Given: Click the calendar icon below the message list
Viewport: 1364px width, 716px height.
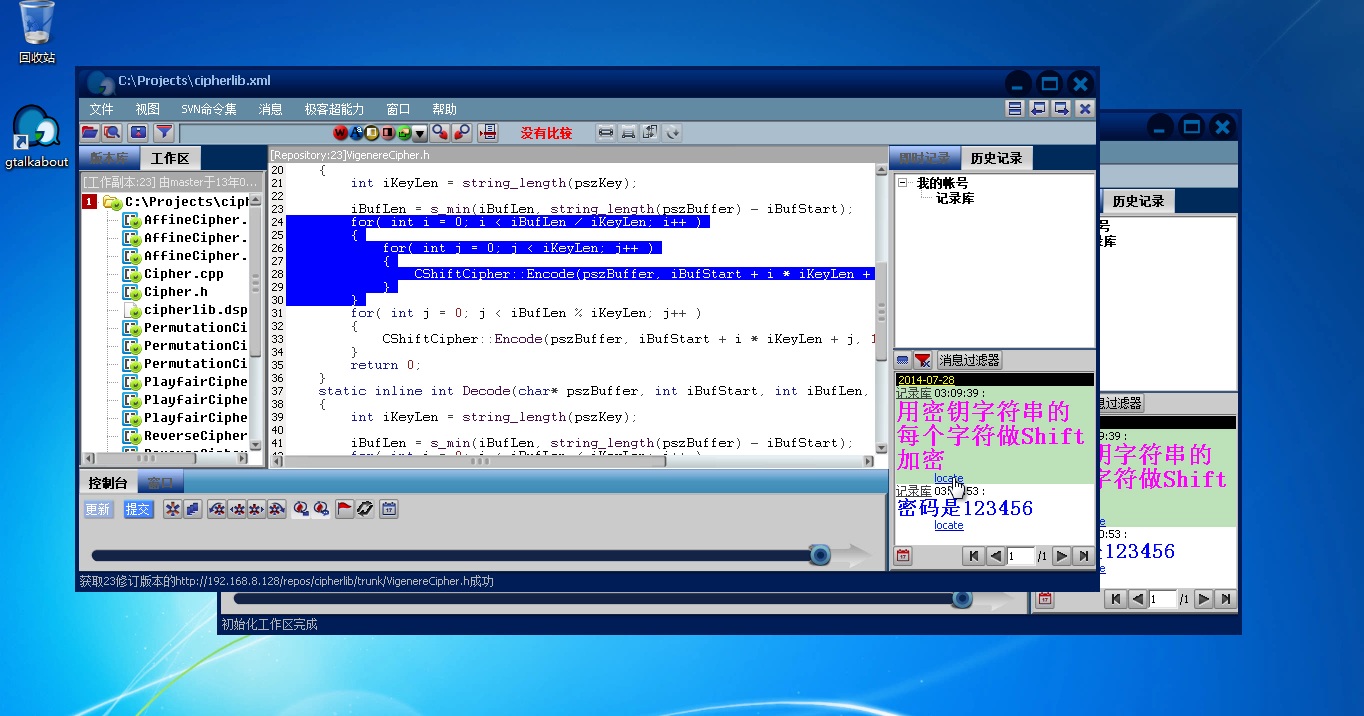Looking at the screenshot, I should tap(903, 556).
